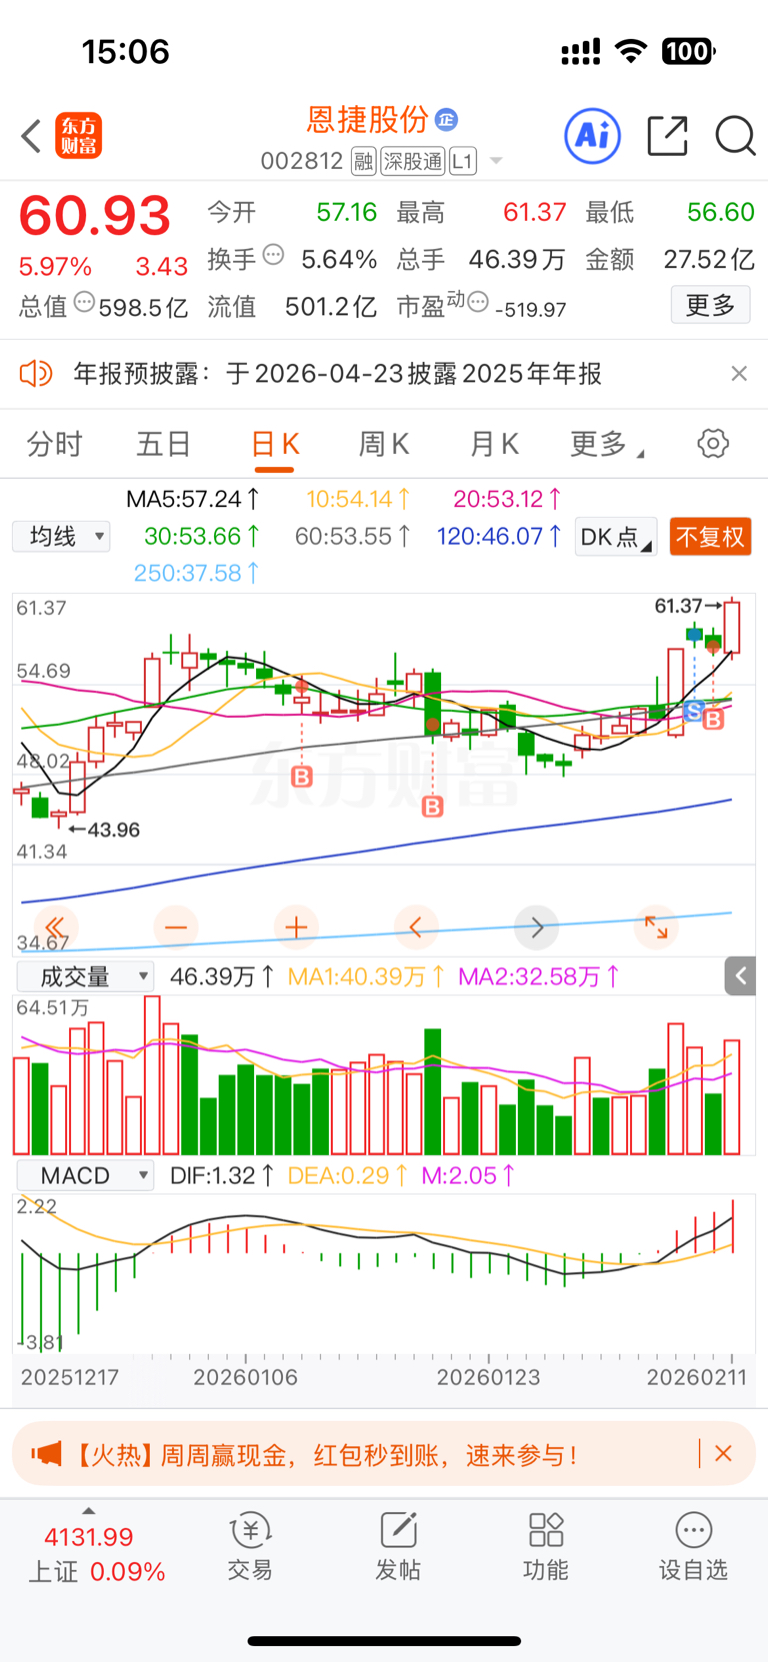Tap the share icon
768x1663 pixels.
click(667, 136)
